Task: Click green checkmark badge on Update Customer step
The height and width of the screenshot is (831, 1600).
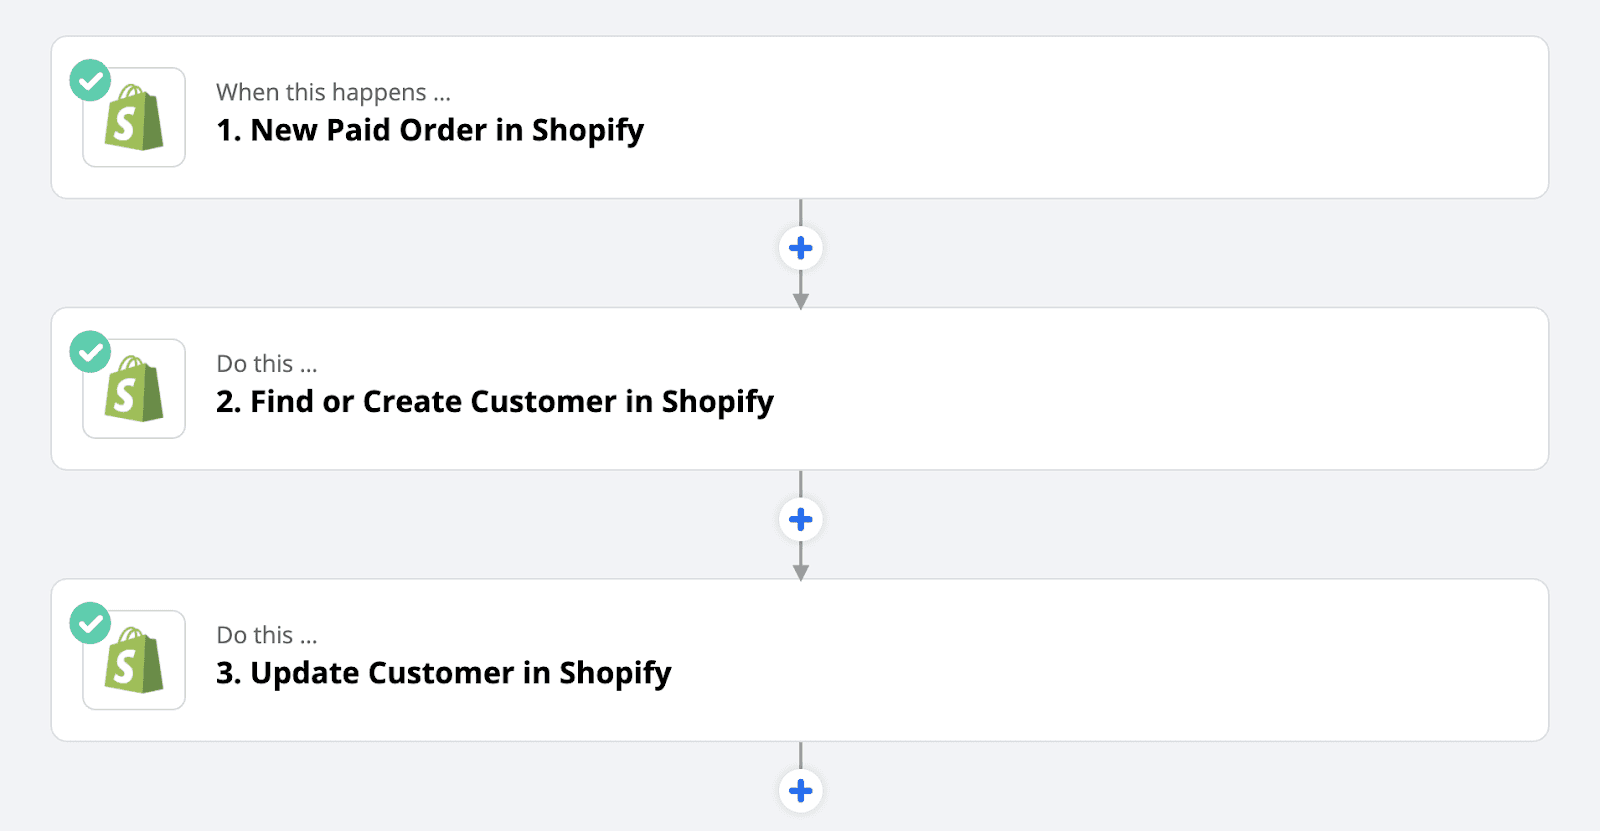Action: pyautogui.click(x=90, y=623)
